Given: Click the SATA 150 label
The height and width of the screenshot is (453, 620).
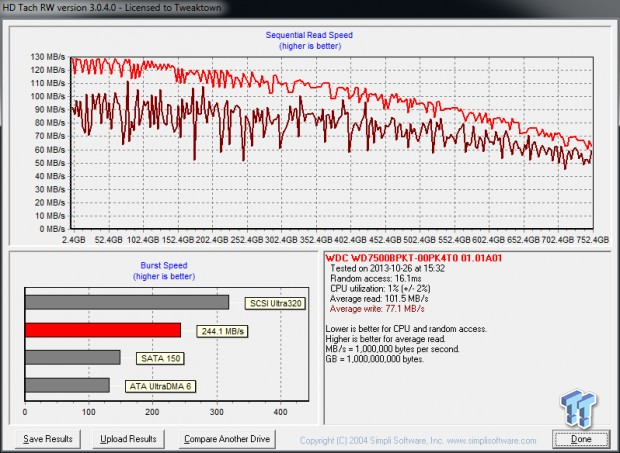Looking at the screenshot, I should [160, 359].
